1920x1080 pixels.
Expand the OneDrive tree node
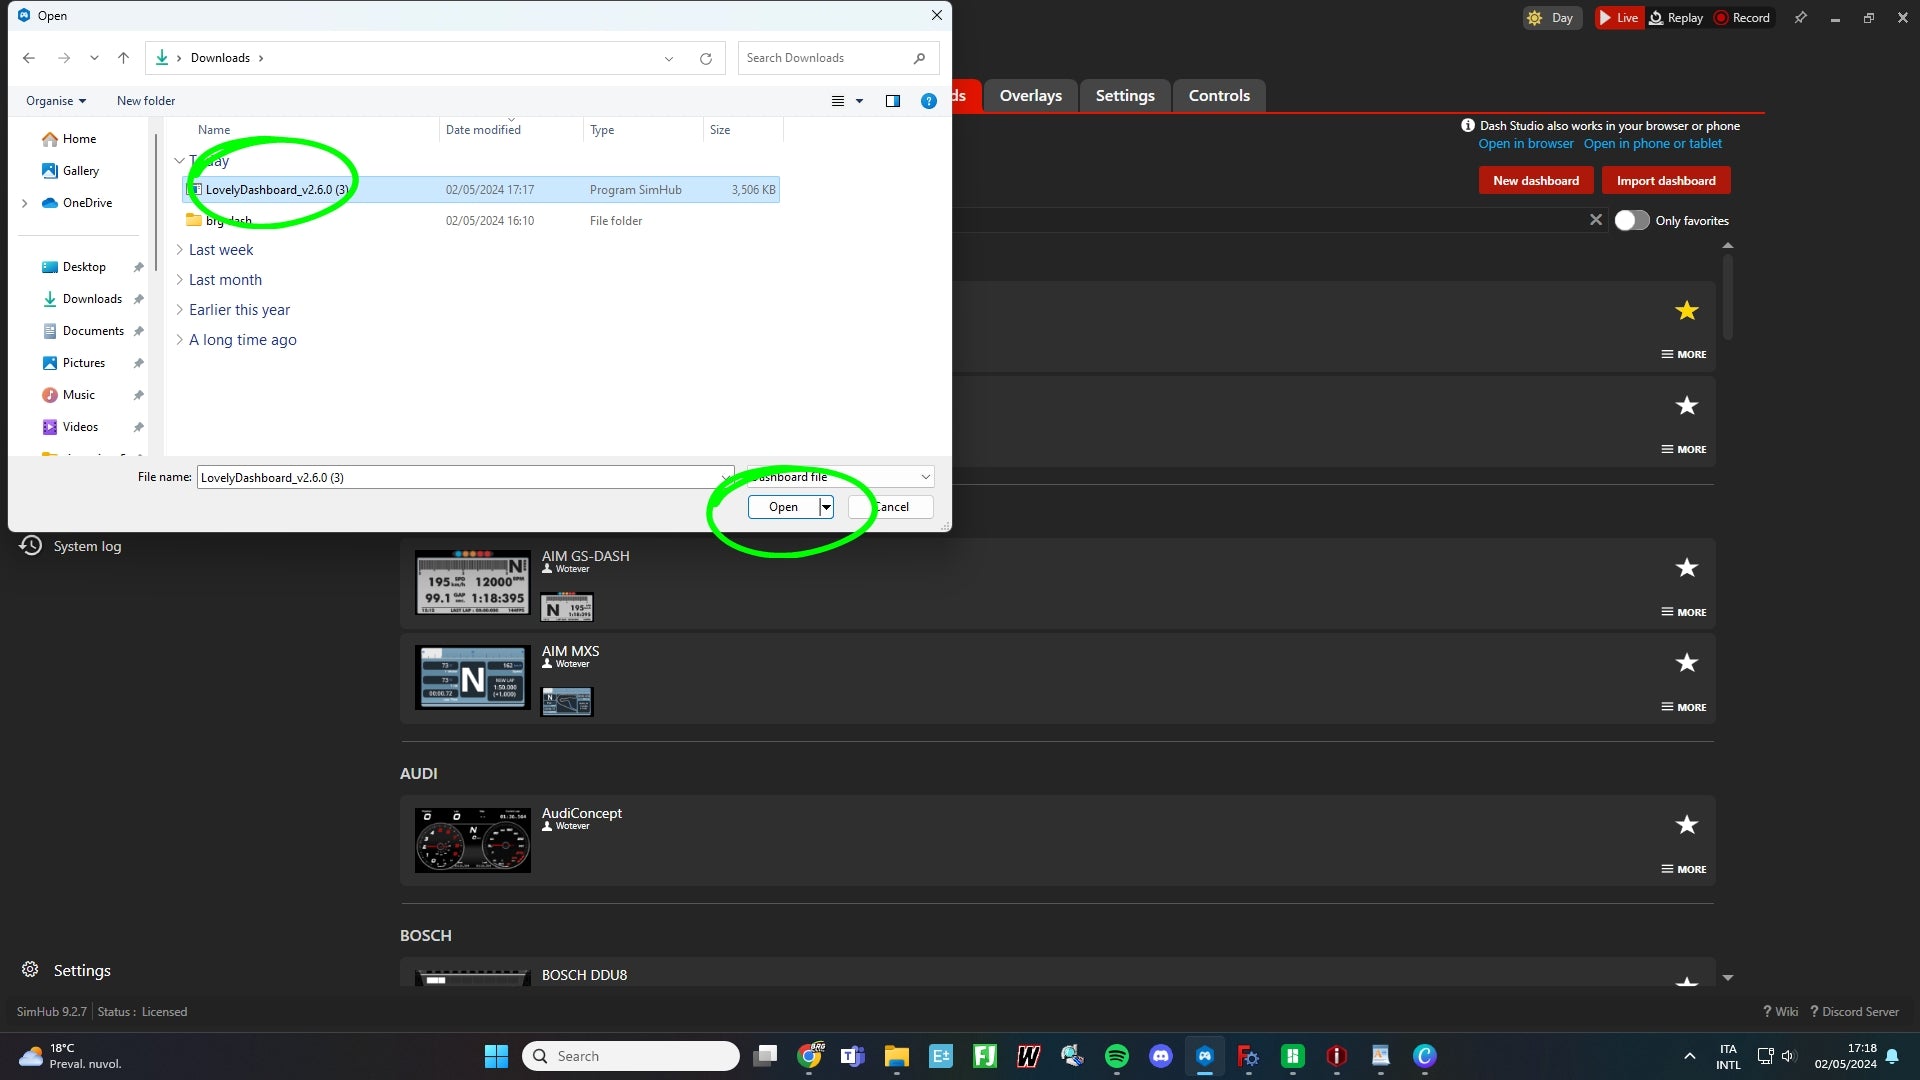click(25, 203)
